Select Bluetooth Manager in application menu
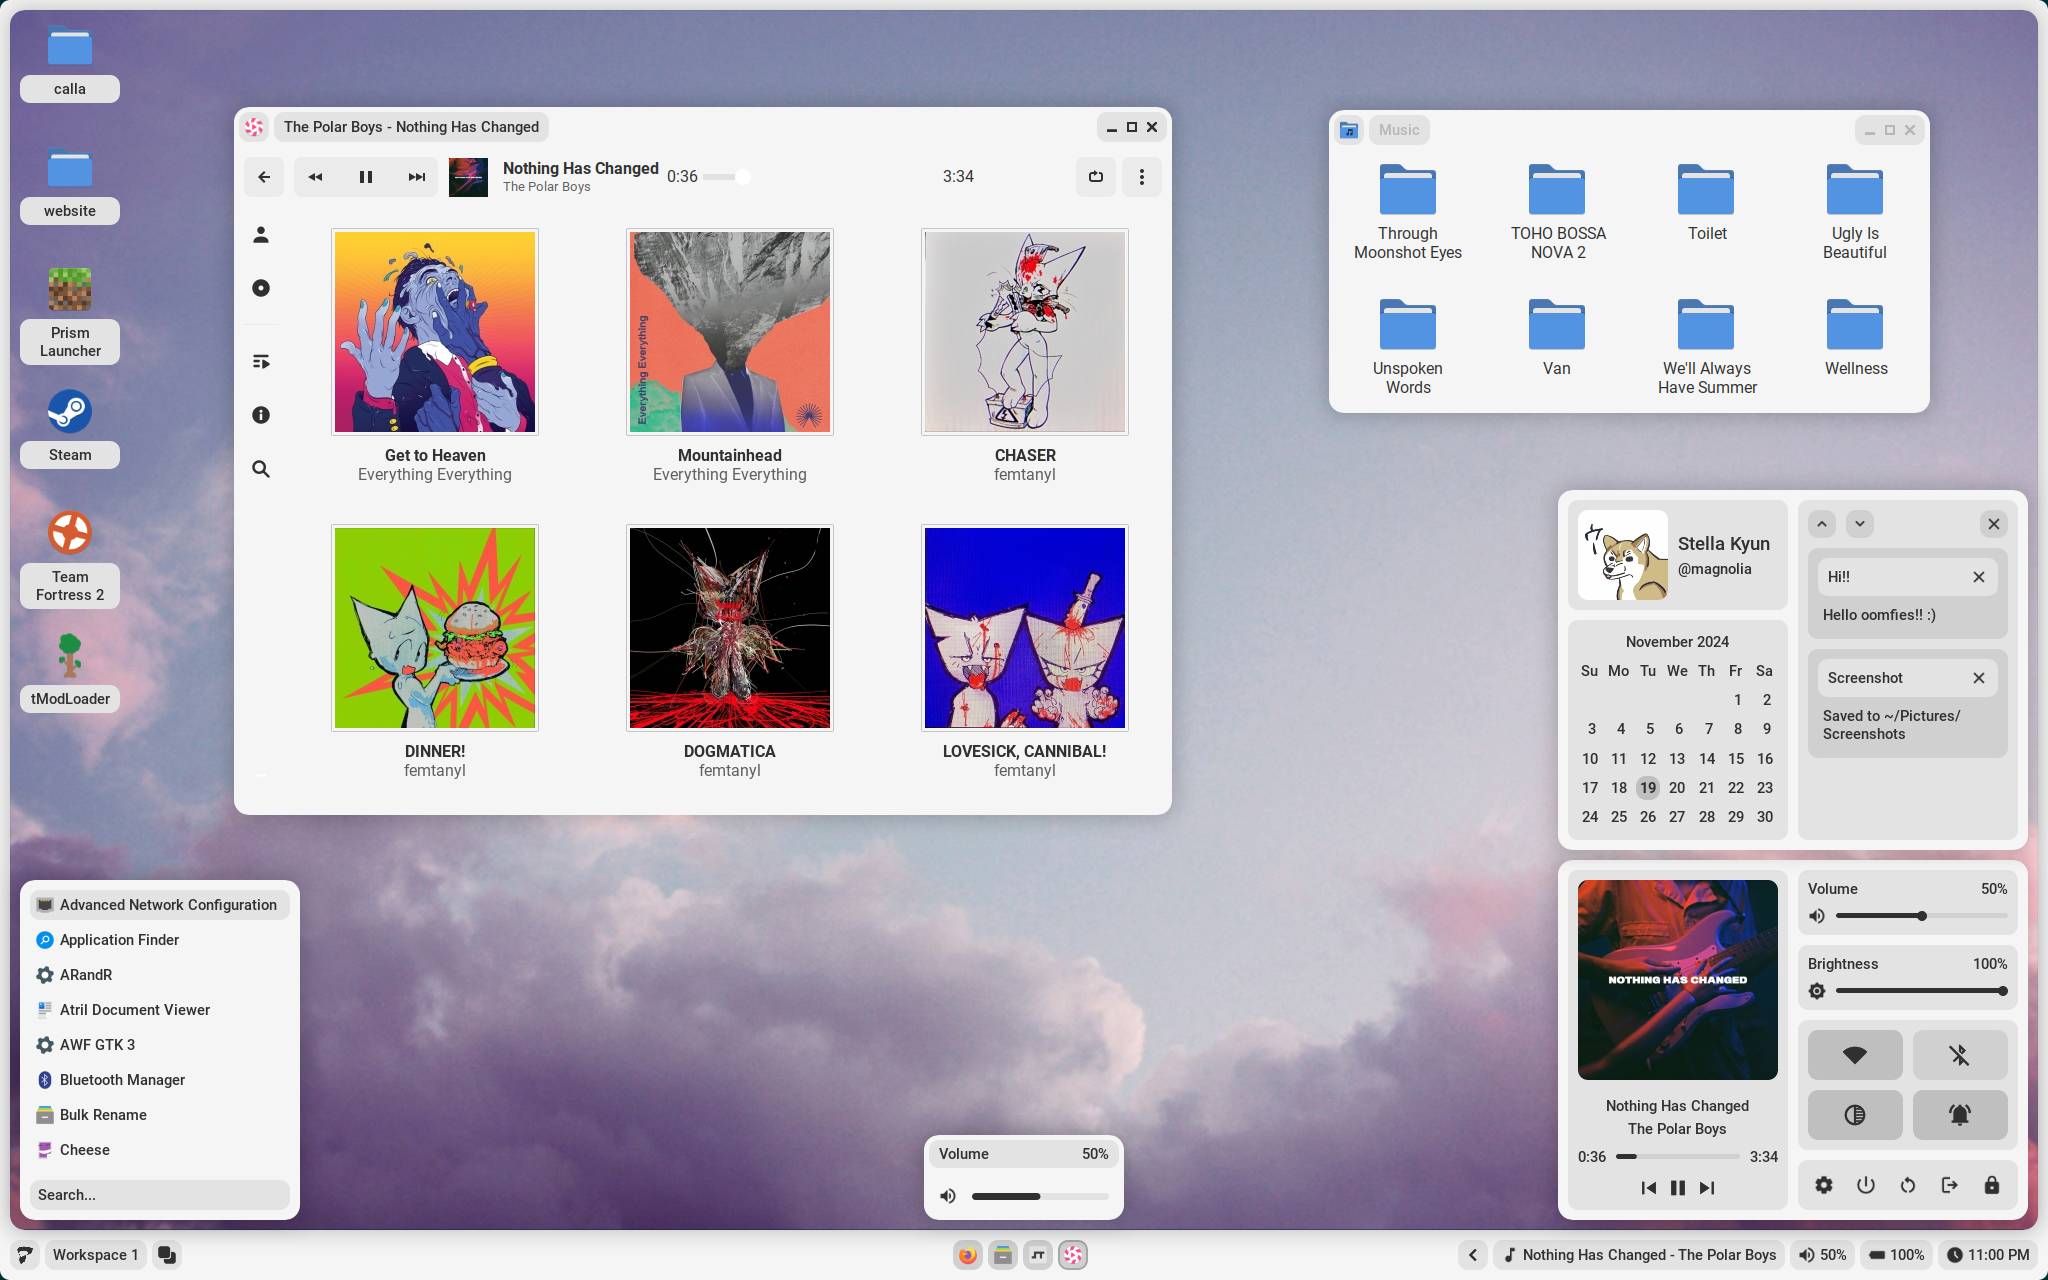This screenshot has height=1280, width=2048. click(x=122, y=1080)
